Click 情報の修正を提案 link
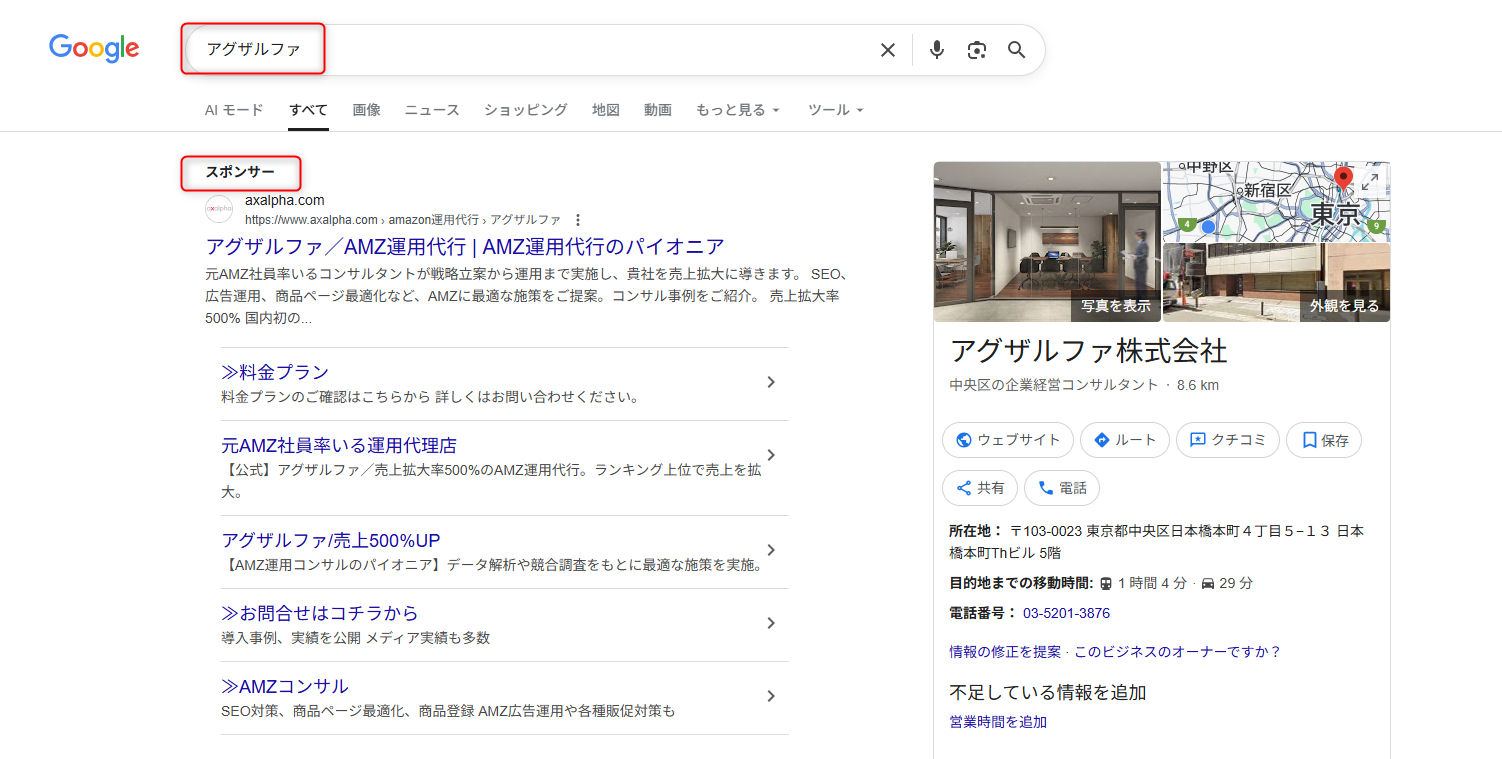 pos(1005,652)
